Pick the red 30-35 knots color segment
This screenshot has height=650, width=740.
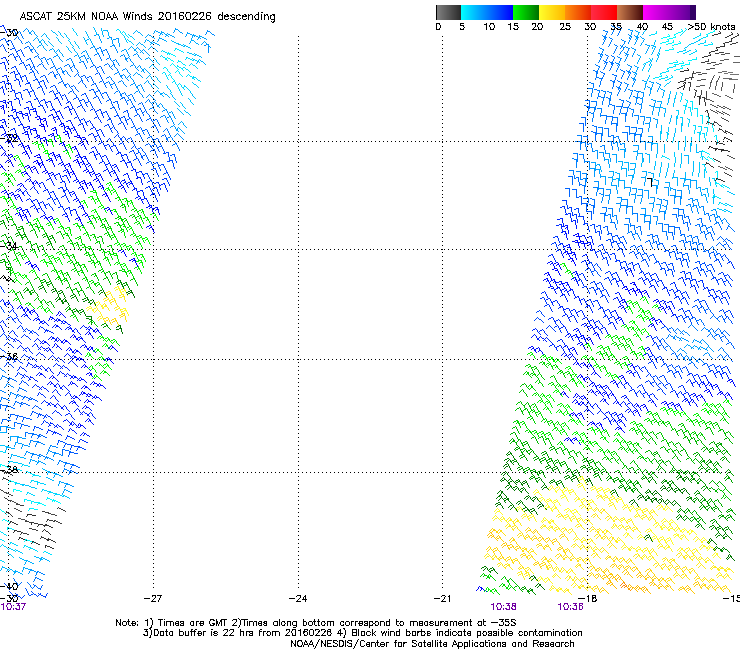[x=604, y=12]
